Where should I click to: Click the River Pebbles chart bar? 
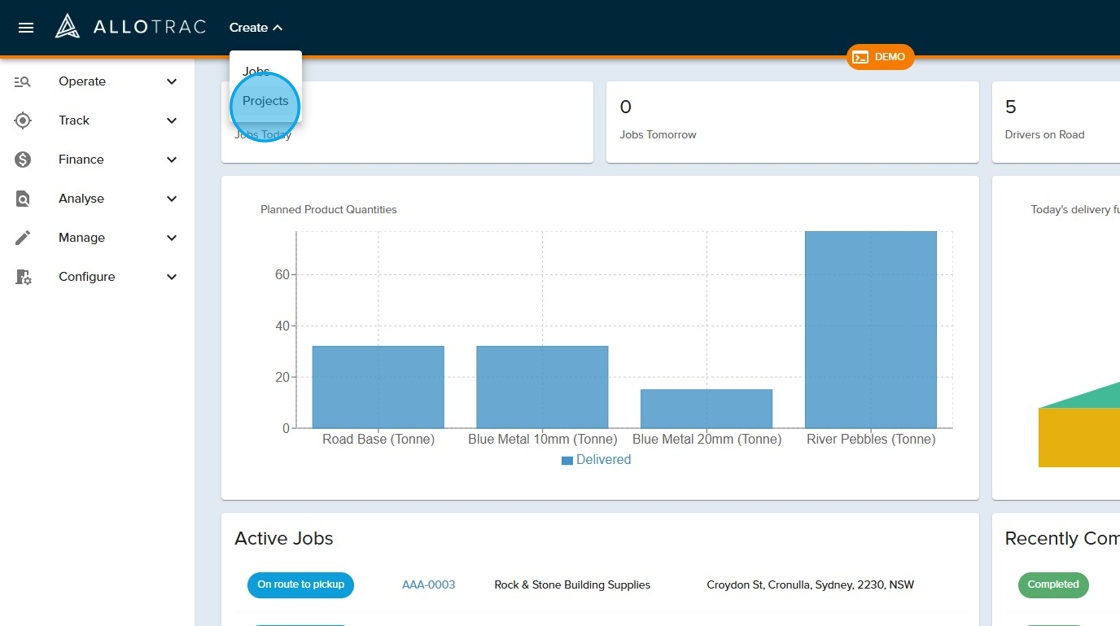pyautogui.click(x=870, y=330)
